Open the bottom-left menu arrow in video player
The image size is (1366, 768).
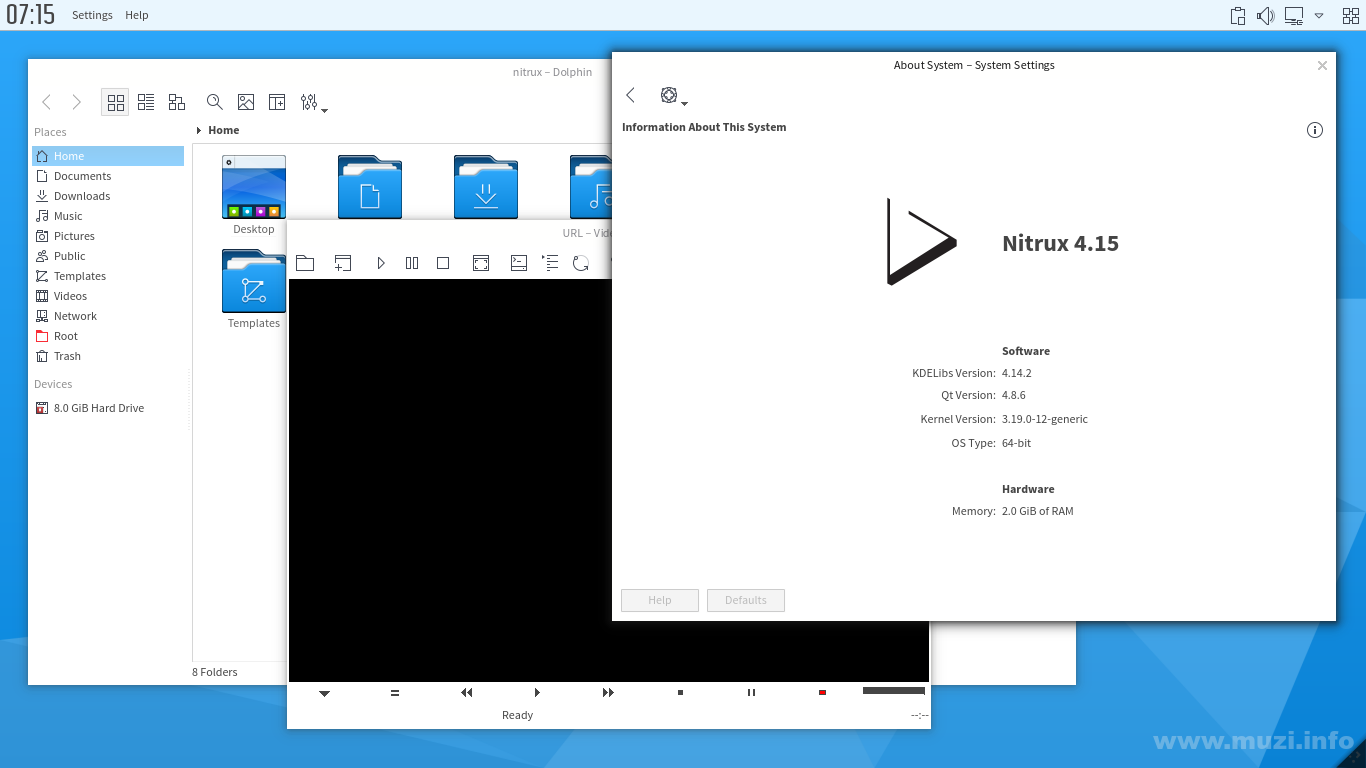coord(324,693)
